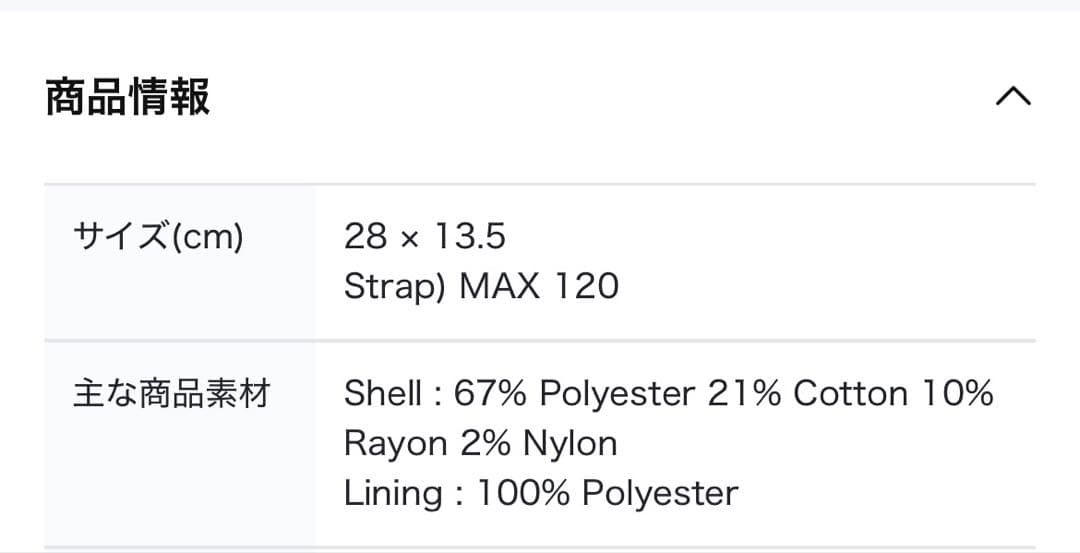
Task: Click the 100% Polyester lining text
Action: point(607,493)
